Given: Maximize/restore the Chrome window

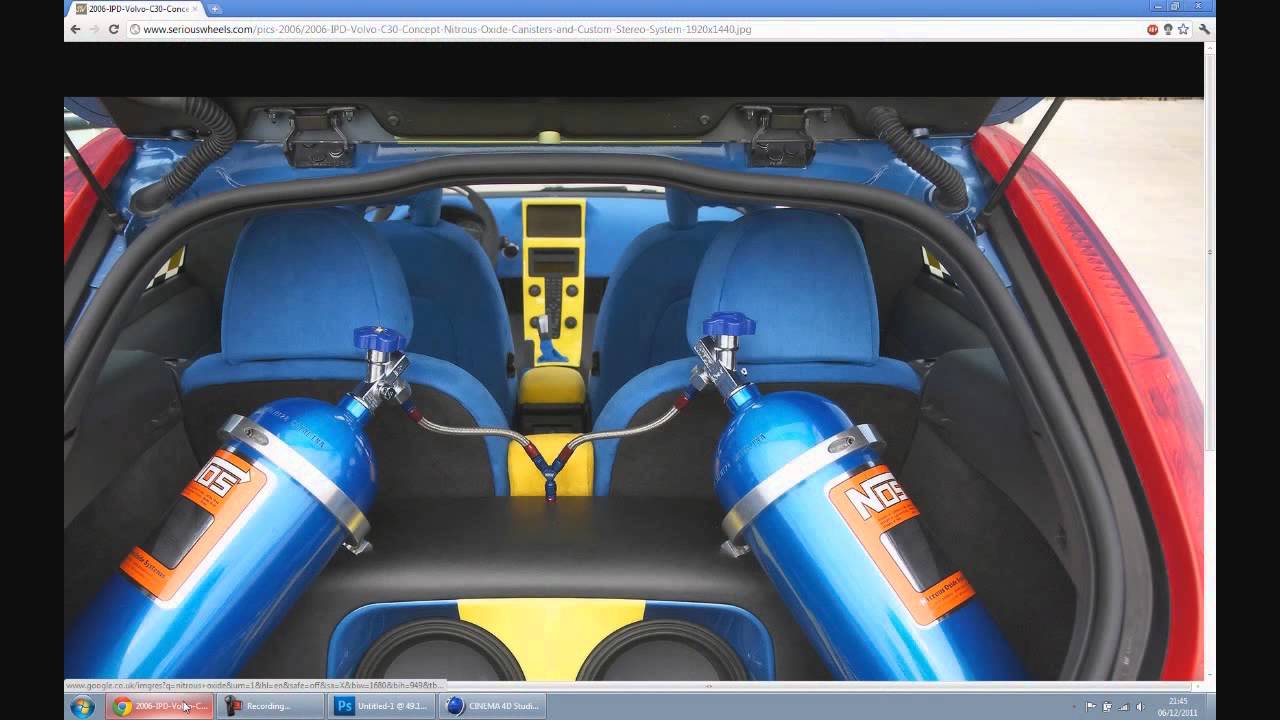Looking at the screenshot, I should [1175, 6].
